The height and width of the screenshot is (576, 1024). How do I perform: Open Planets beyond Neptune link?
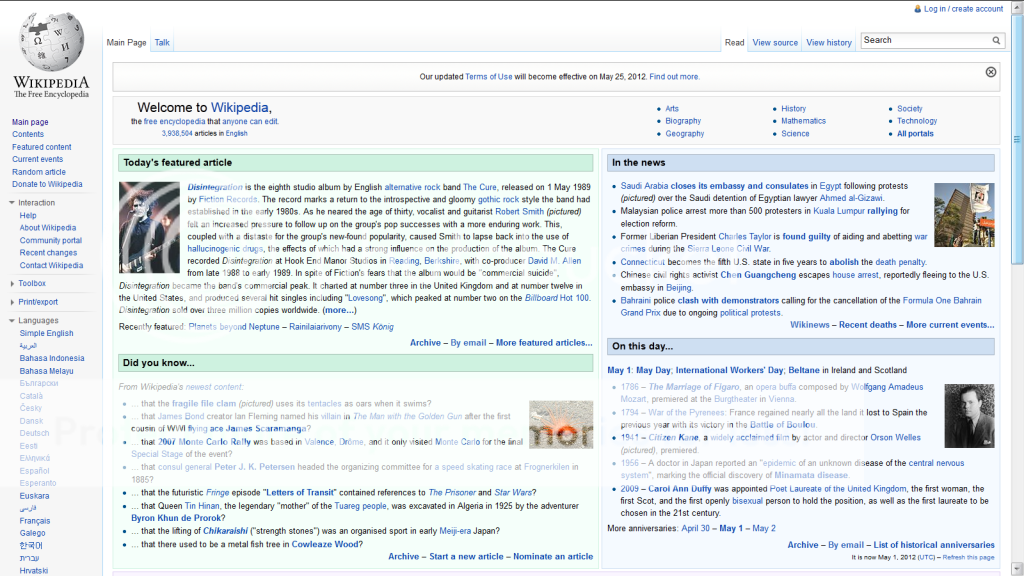tap(234, 327)
